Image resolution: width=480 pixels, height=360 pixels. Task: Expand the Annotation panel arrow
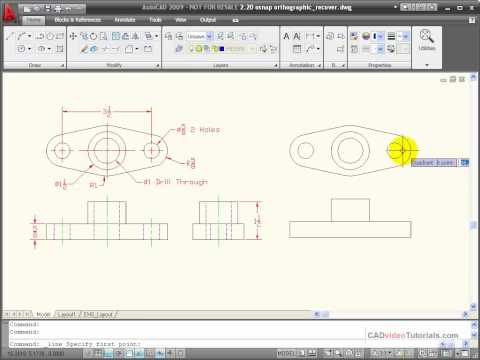(x=319, y=66)
